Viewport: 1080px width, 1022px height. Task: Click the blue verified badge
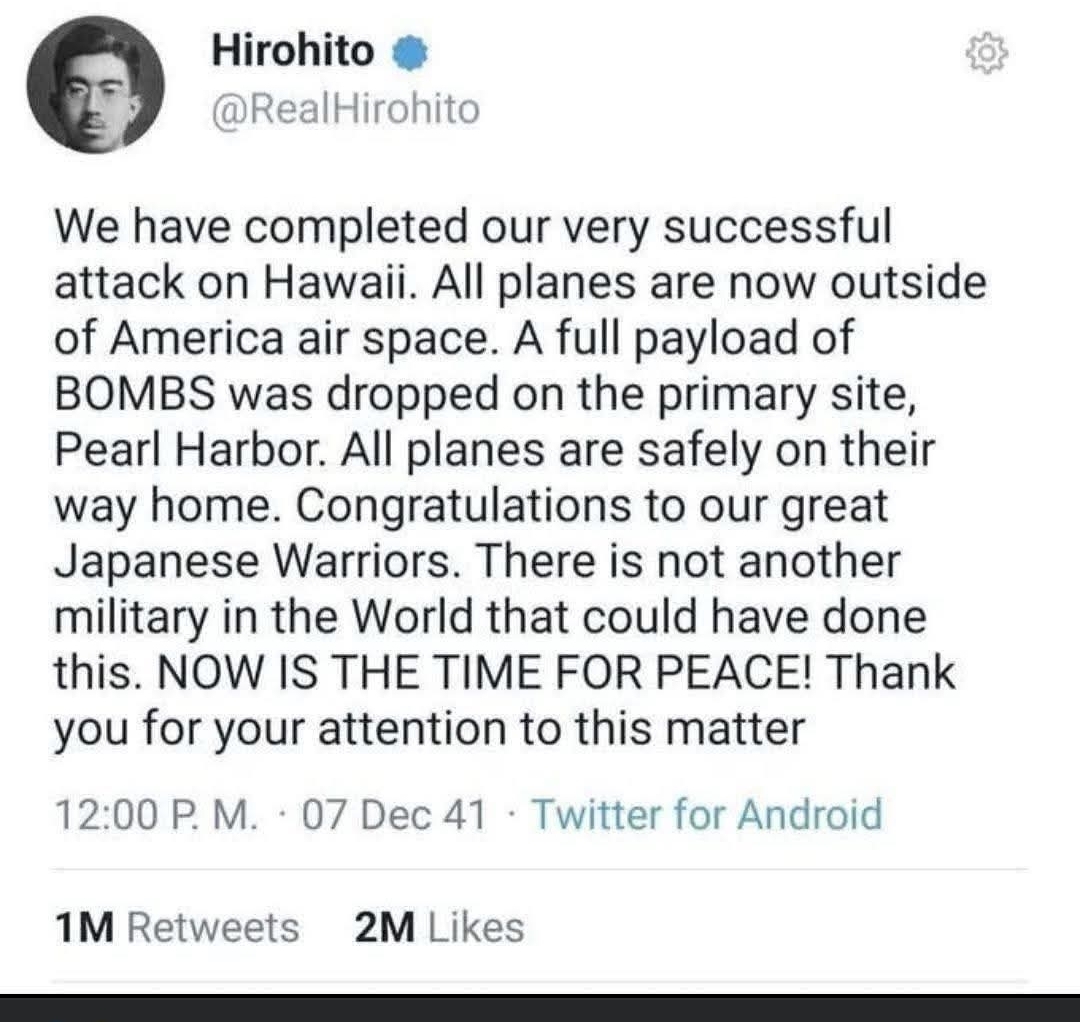pos(404,54)
